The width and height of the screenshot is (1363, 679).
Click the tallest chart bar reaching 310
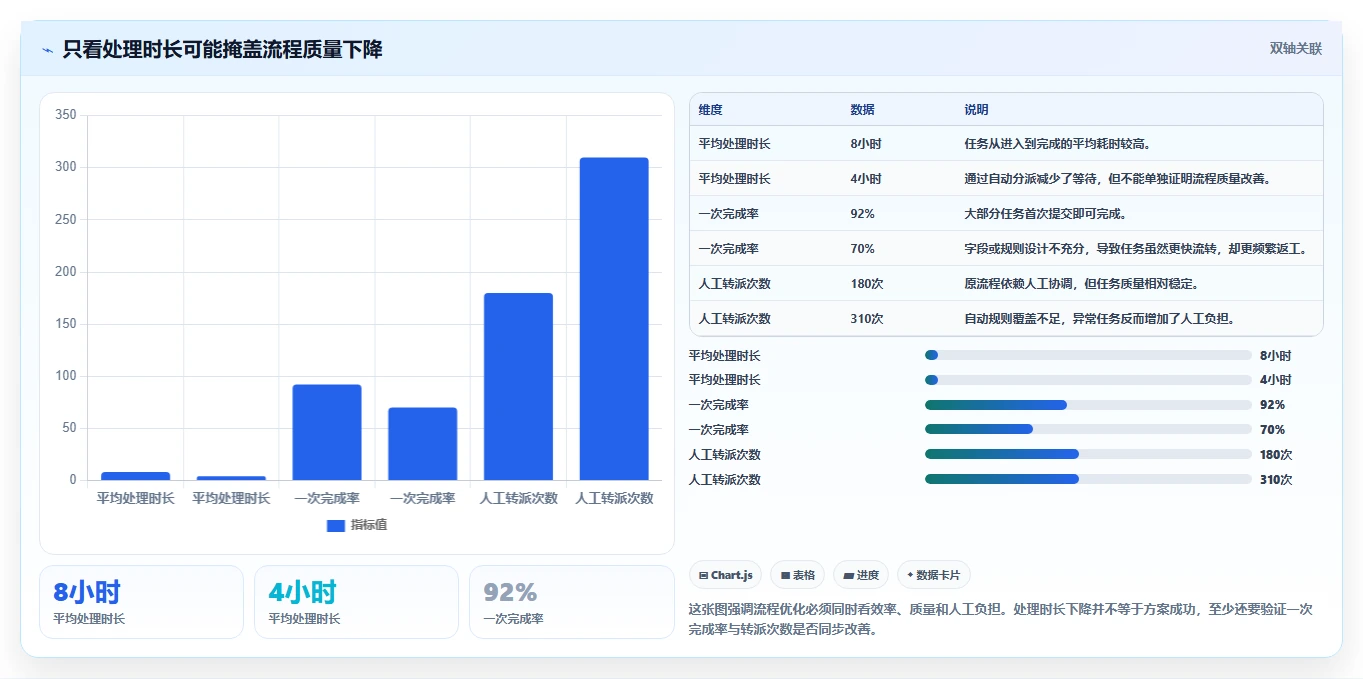point(614,319)
